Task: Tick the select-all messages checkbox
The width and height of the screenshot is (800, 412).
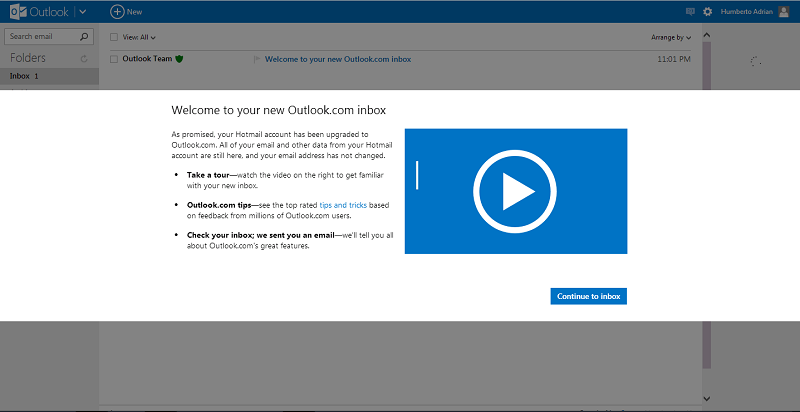Action: pos(114,37)
